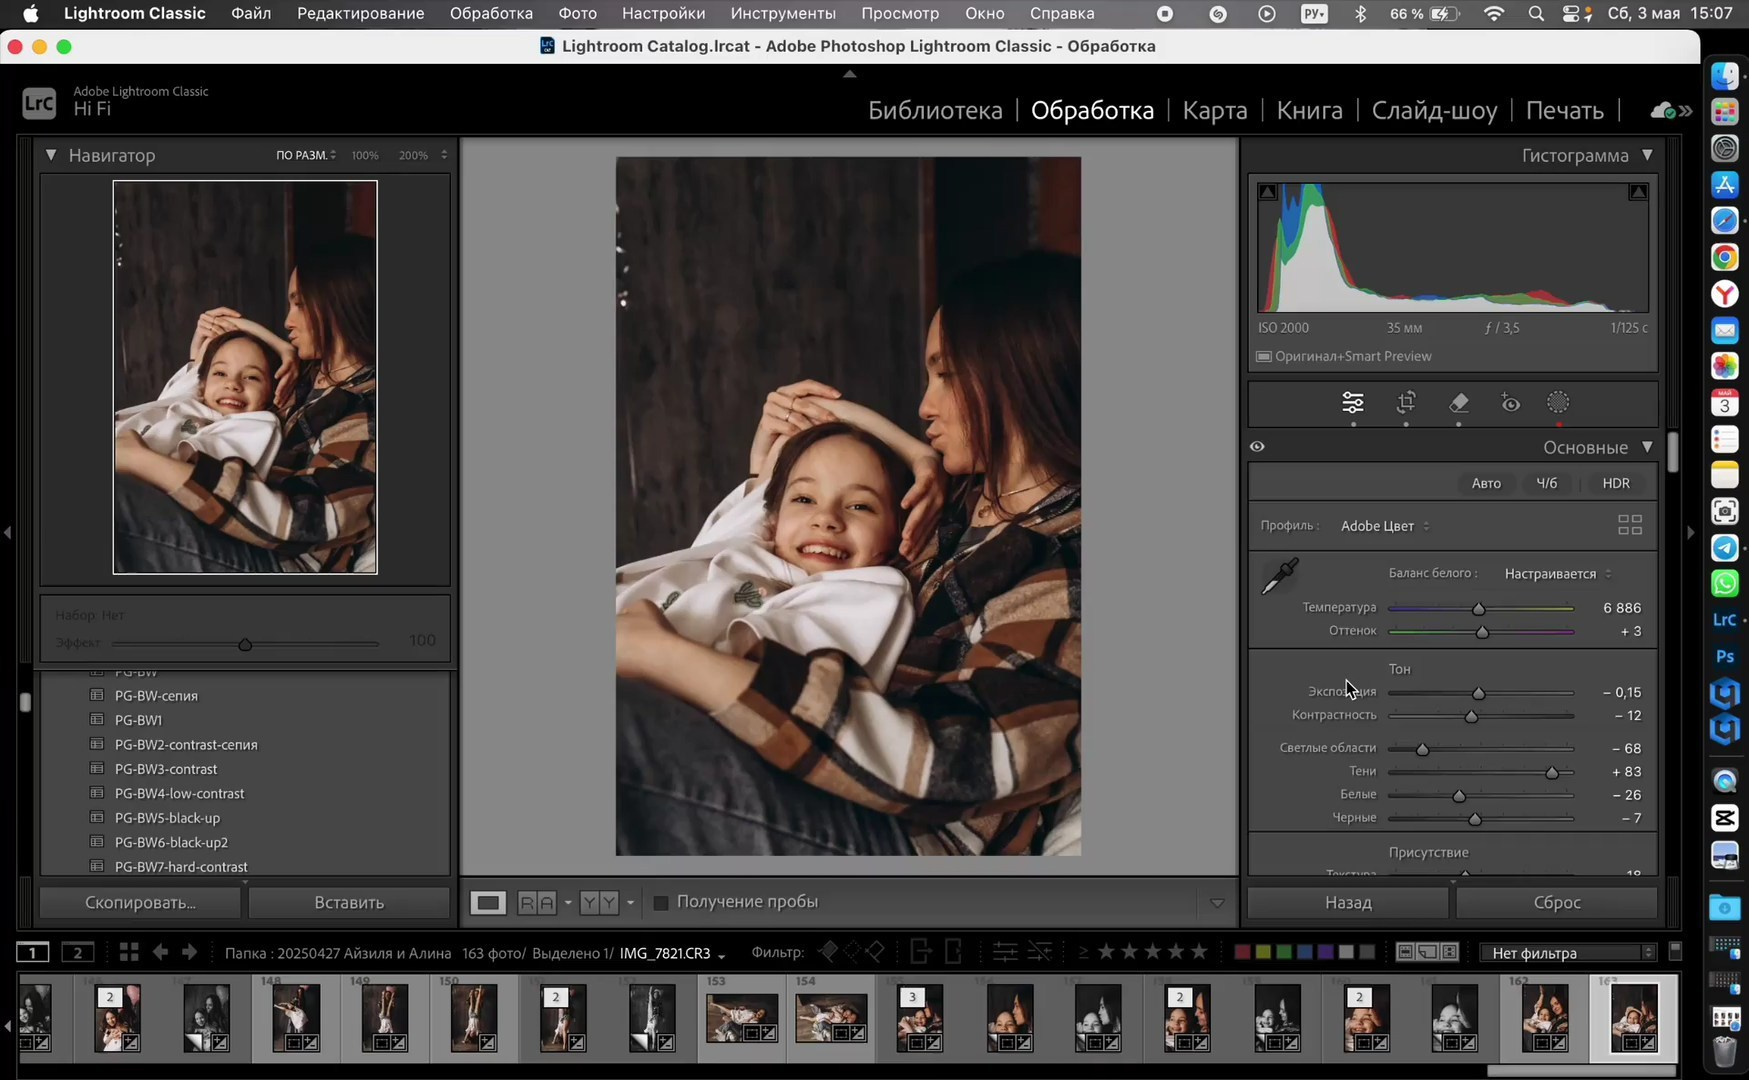Go back with filmstrip left arrow

click(160, 952)
